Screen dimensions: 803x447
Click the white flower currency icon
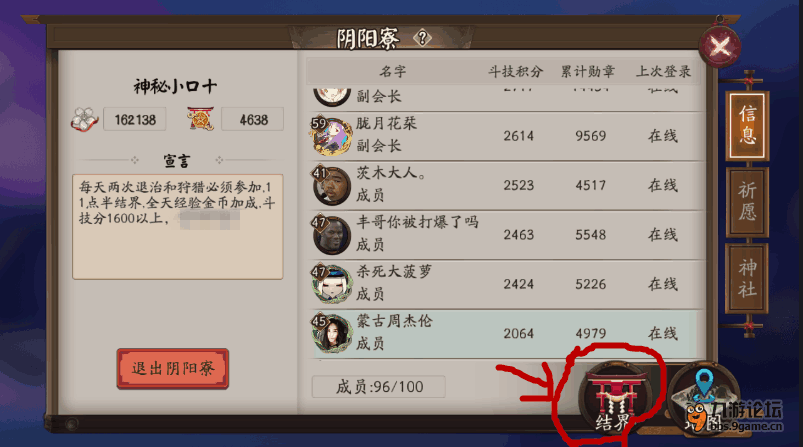(x=84, y=119)
